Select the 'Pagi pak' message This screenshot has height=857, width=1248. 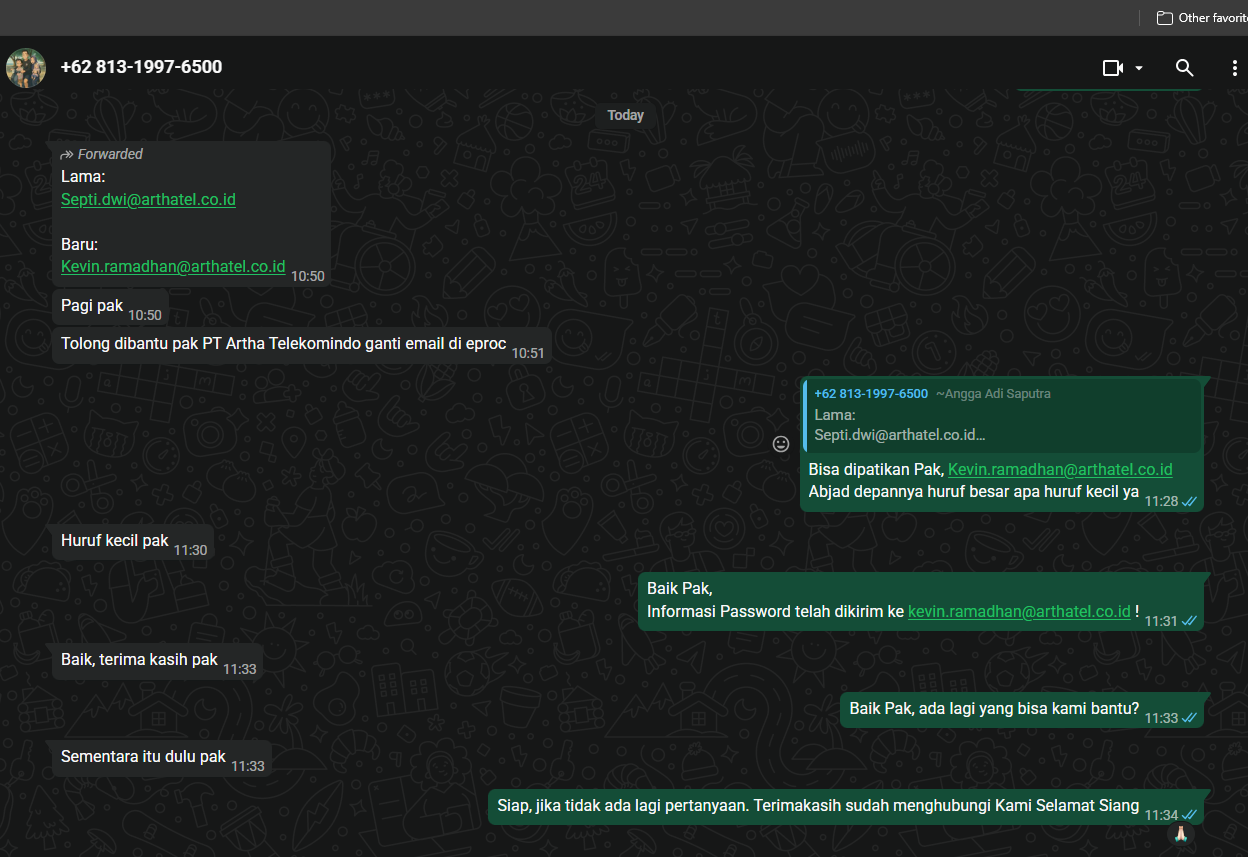click(110, 306)
